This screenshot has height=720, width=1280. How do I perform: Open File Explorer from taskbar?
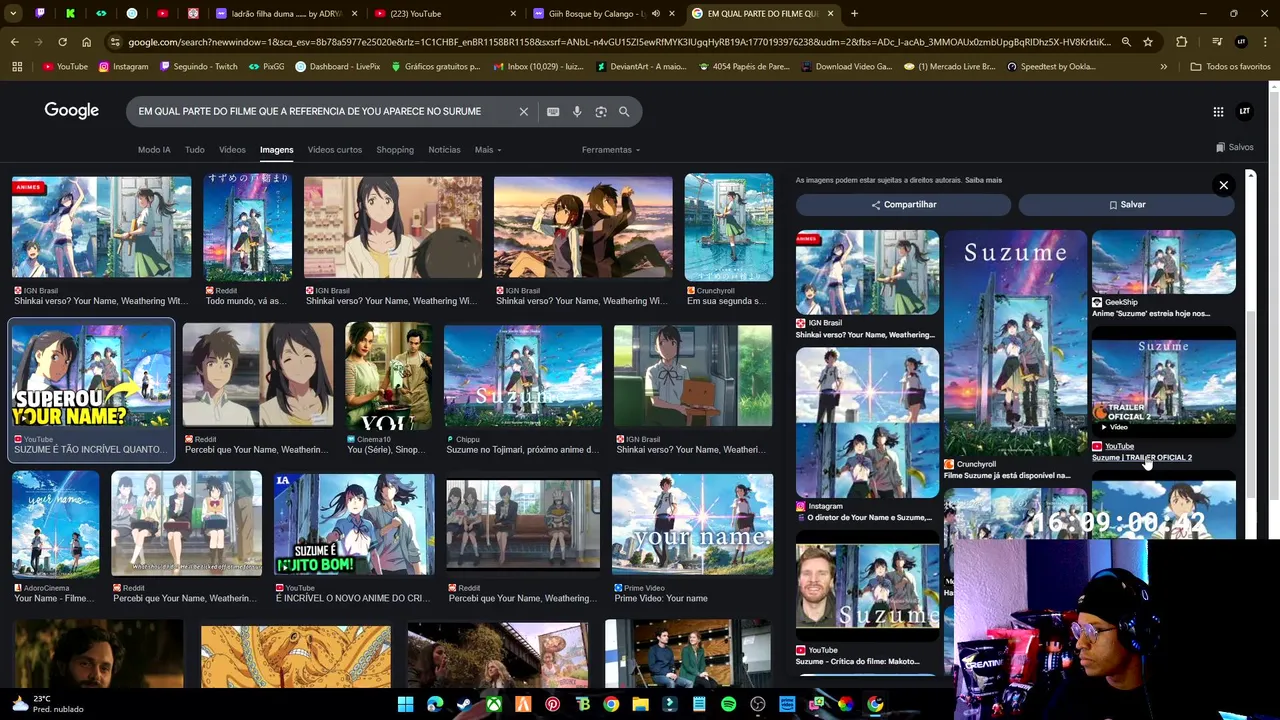(x=640, y=704)
